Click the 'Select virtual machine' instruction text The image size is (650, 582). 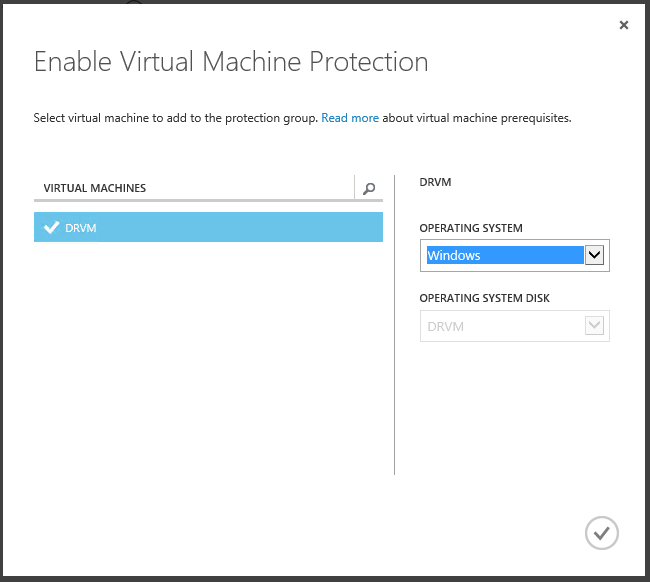pos(175,118)
